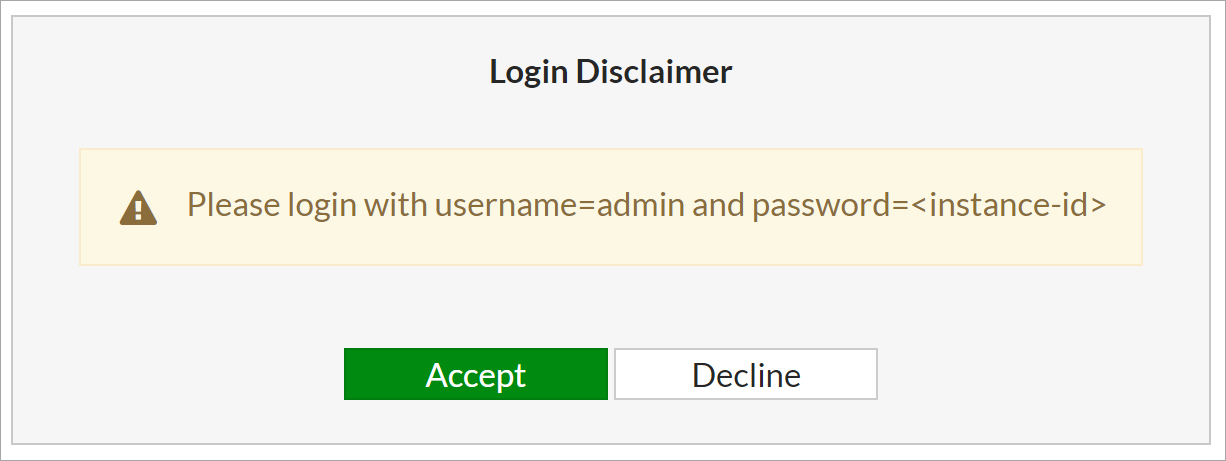Click "username=admin" in the warning text
This screenshot has height=461, width=1226.
pyautogui.click(x=560, y=205)
